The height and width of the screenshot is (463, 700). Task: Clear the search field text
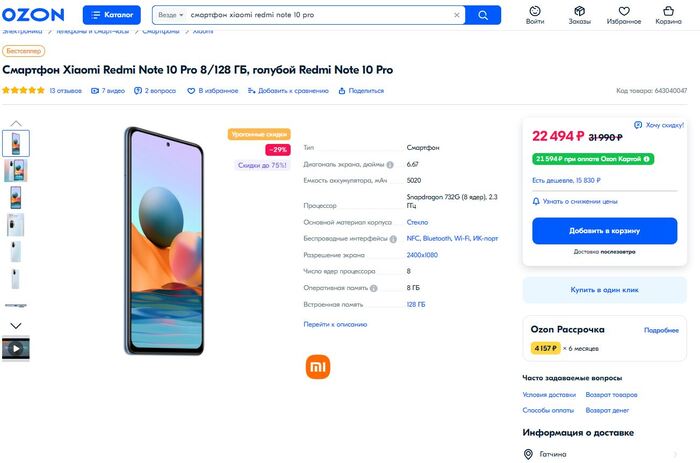click(x=457, y=15)
